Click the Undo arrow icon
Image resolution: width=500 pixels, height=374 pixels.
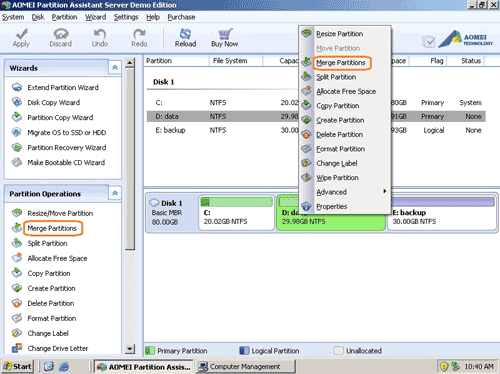(x=100, y=34)
